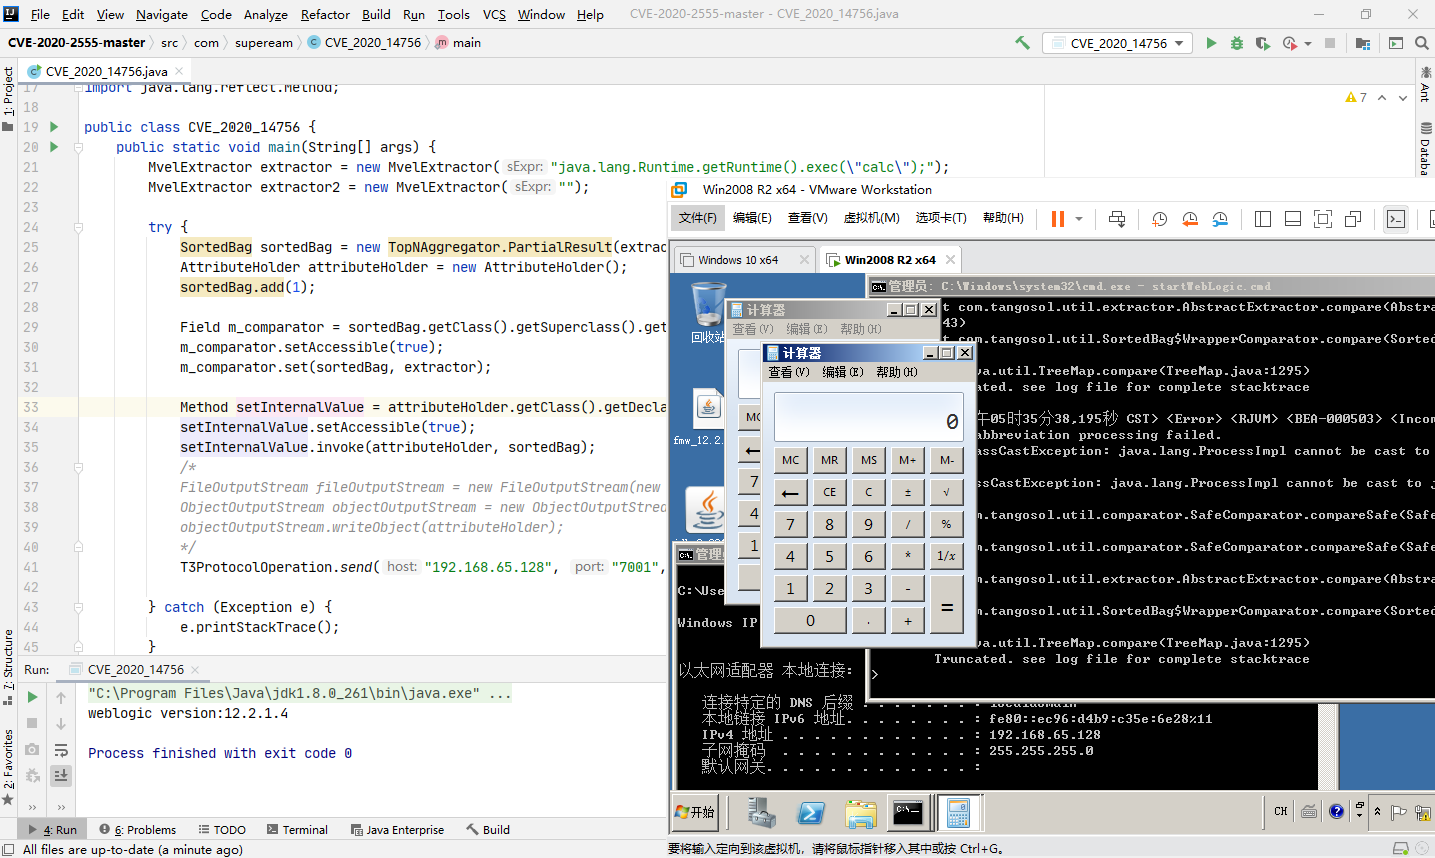Build the project with the hammer icon
This screenshot has height=858, width=1435.
click(1022, 43)
